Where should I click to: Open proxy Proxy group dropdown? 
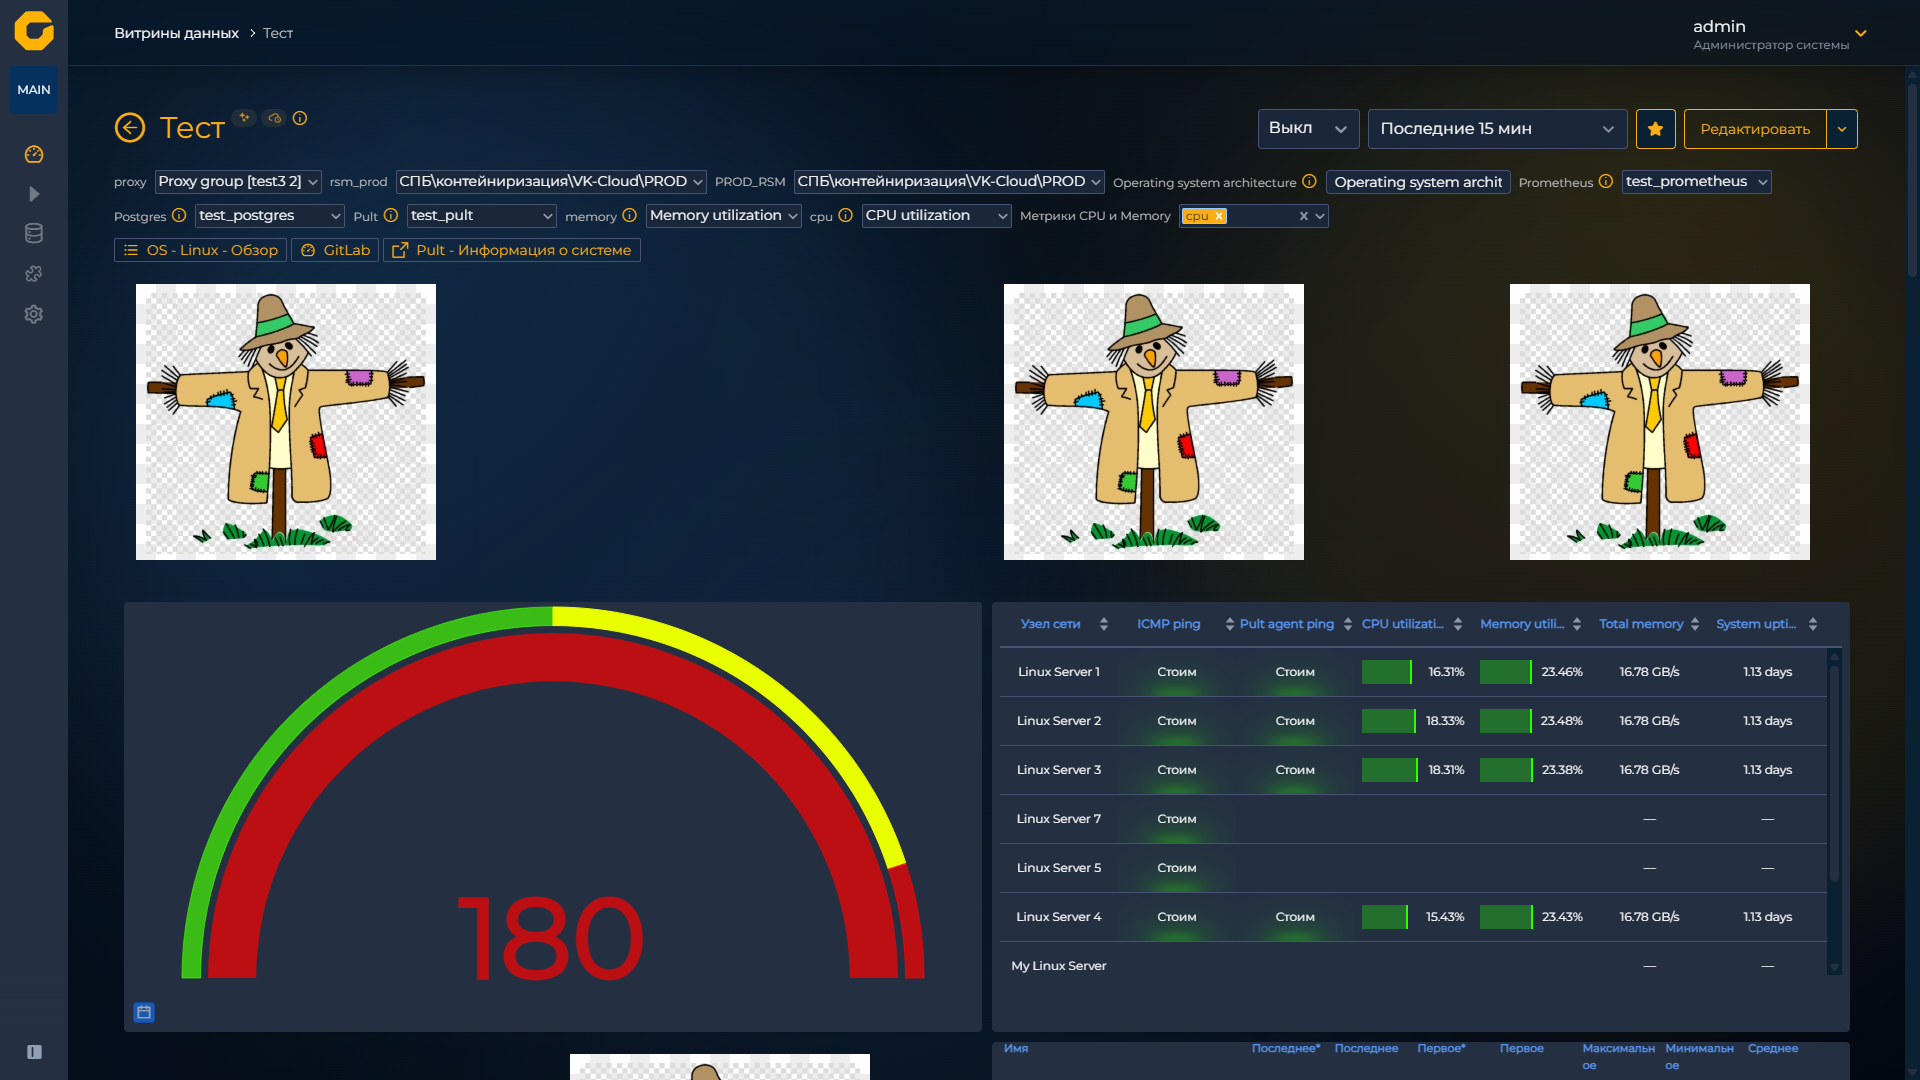(238, 182)
